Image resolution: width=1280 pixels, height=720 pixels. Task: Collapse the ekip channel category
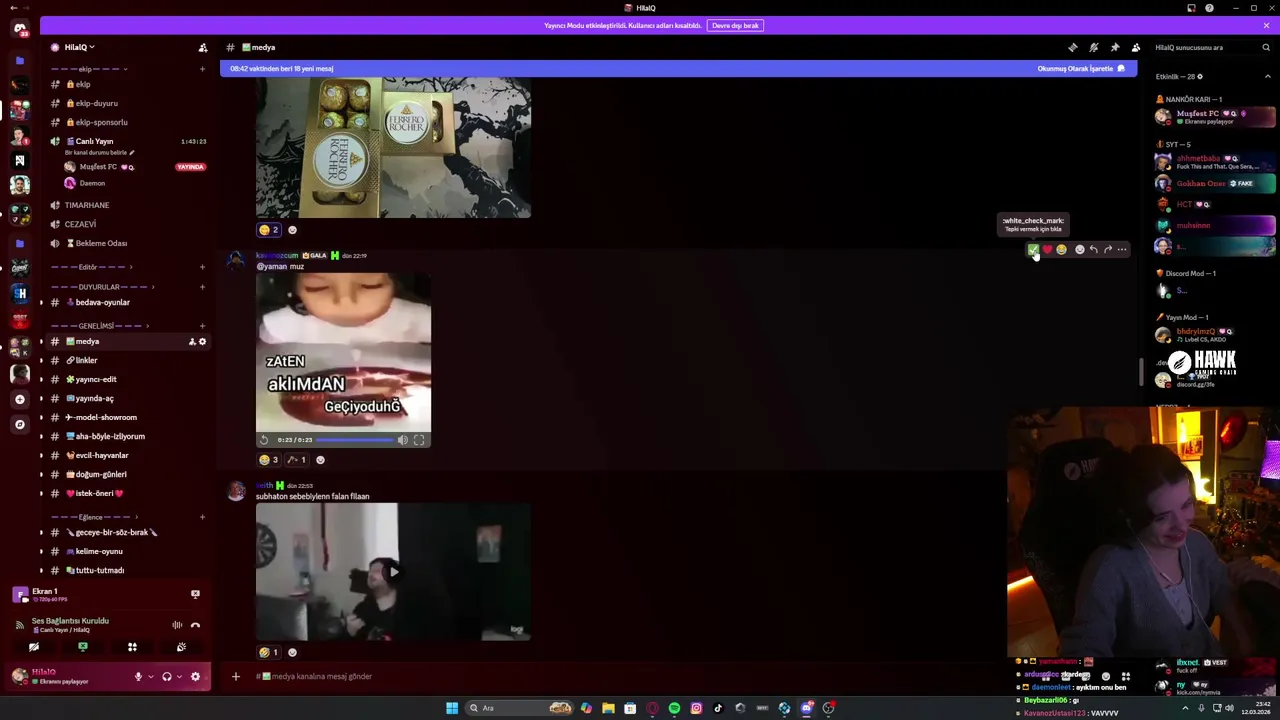(x=90, y=69)
